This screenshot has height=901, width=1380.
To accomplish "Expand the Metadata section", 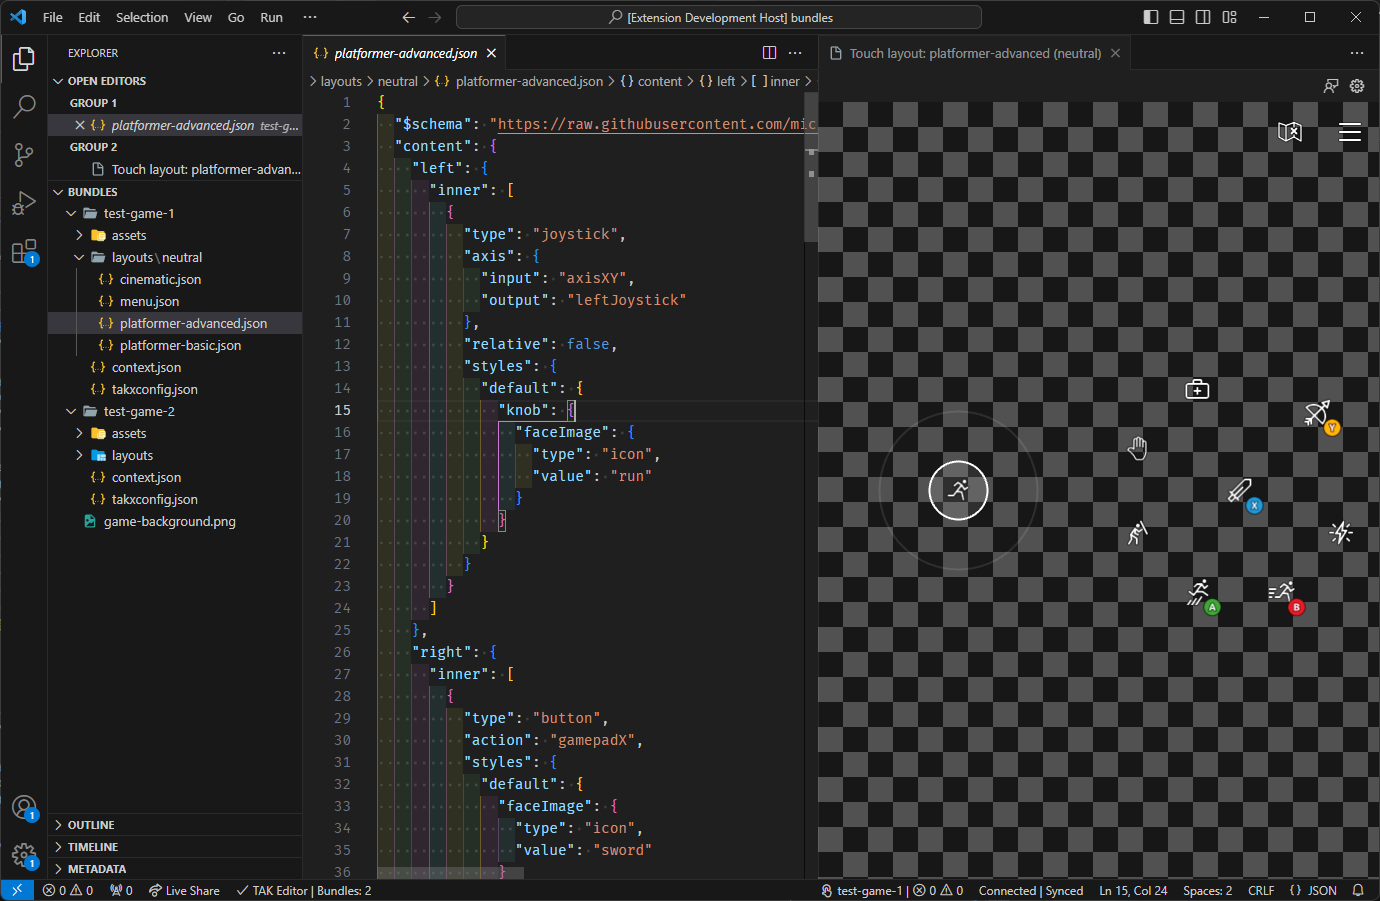I will [x=175, y=869].
